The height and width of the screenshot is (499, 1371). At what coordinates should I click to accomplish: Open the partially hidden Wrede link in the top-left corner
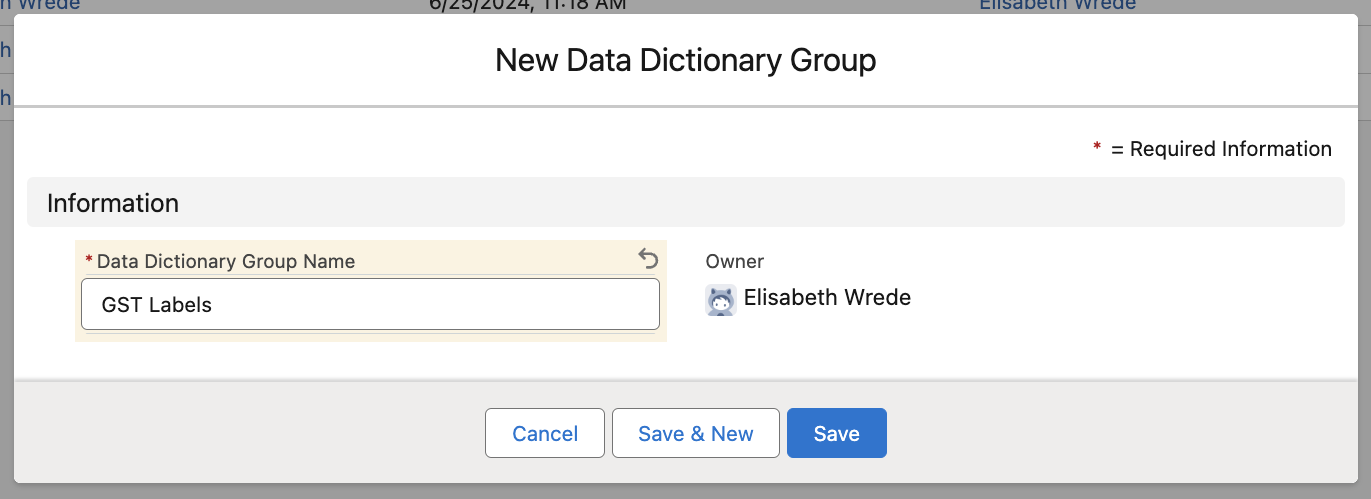[x=40, y=5]
